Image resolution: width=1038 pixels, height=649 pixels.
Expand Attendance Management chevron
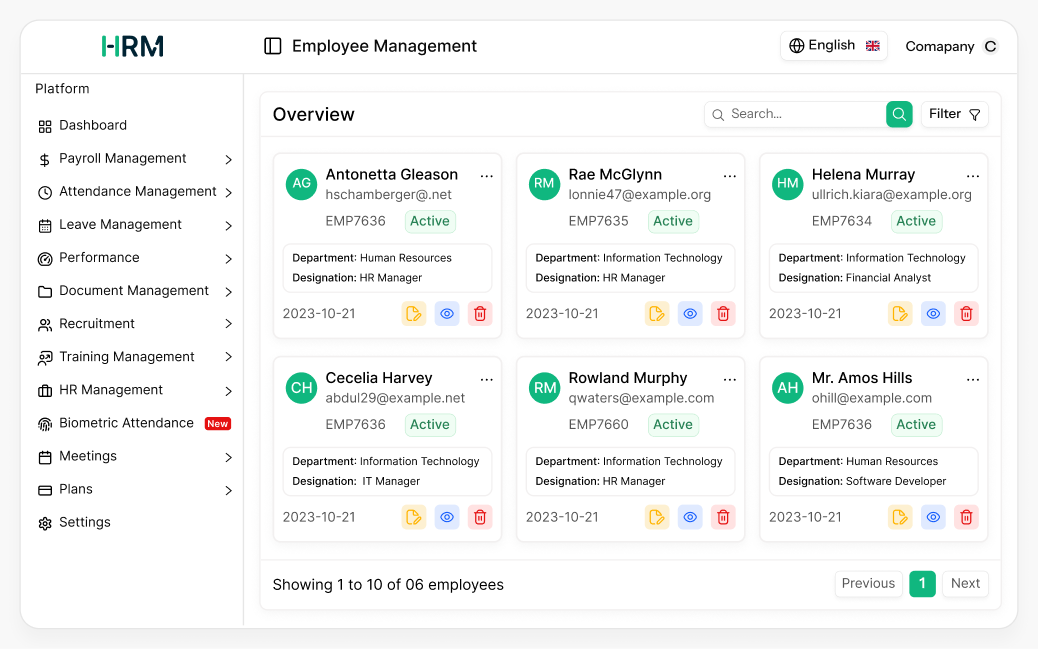point(228,192)
